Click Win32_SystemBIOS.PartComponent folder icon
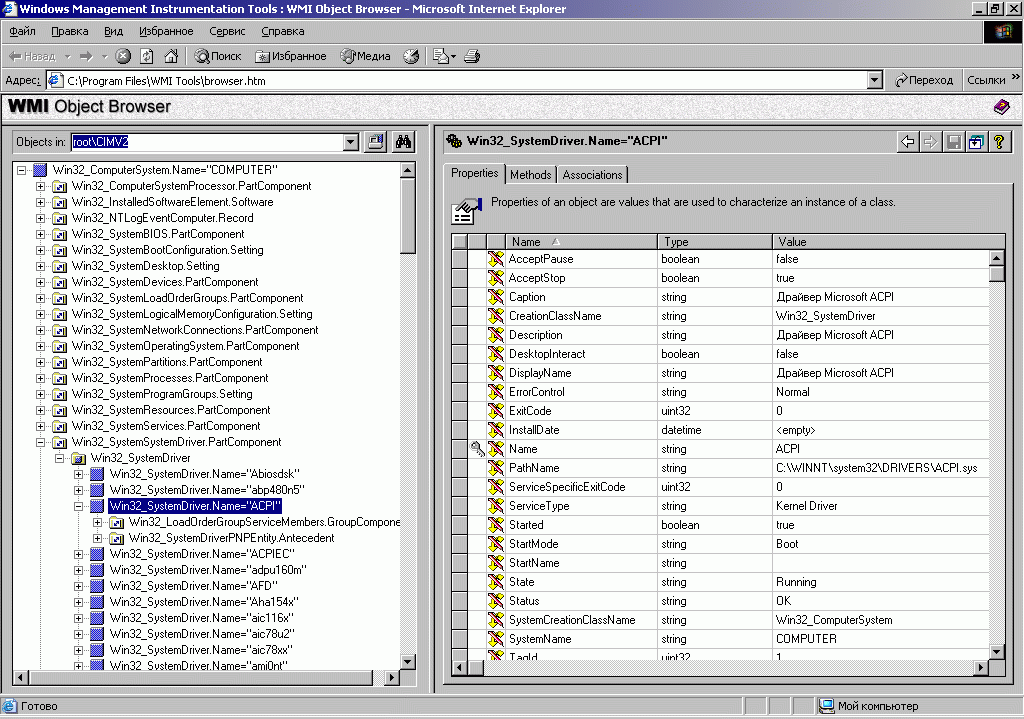The image size is (1024, 719). [59, 234]
